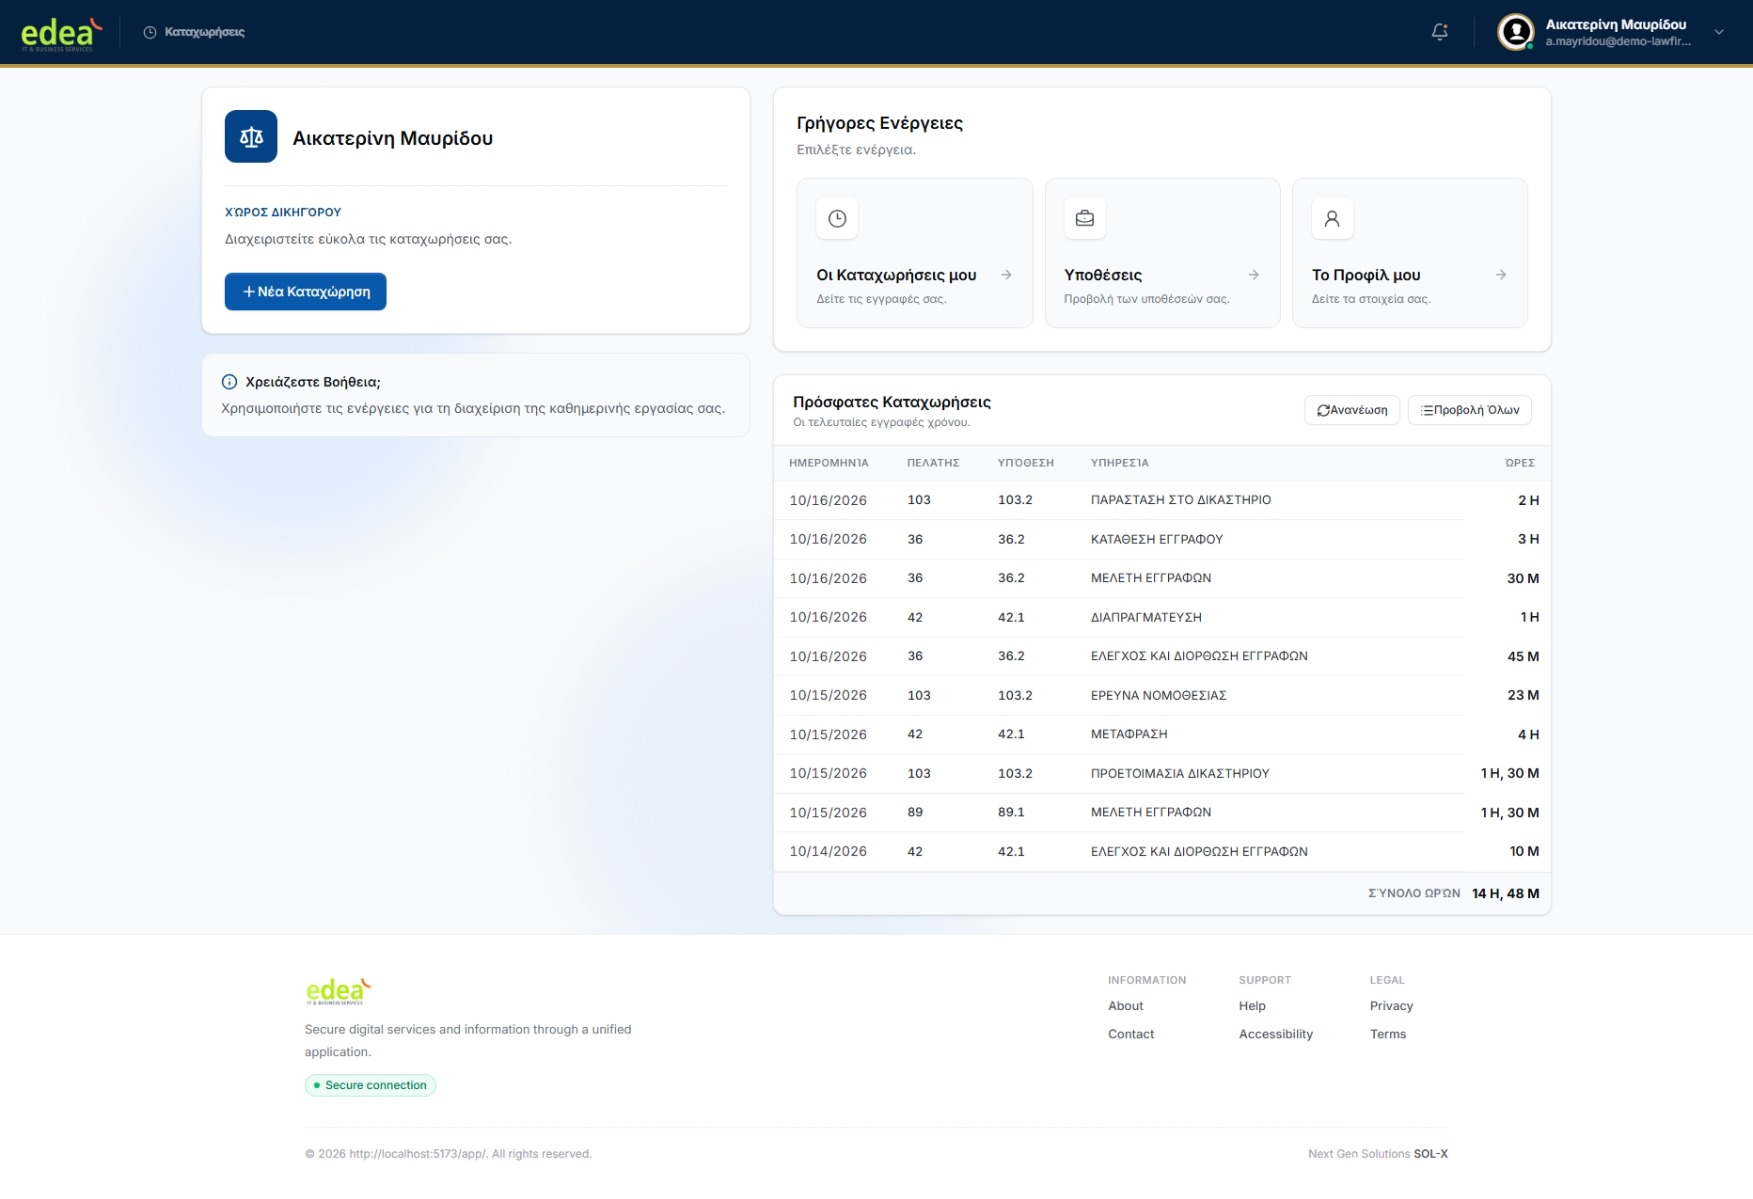Open the Οι Καταχωρήσεις μου card arrow
This screenshot has width=1753, height=1199.
[x=1006, y=275]
